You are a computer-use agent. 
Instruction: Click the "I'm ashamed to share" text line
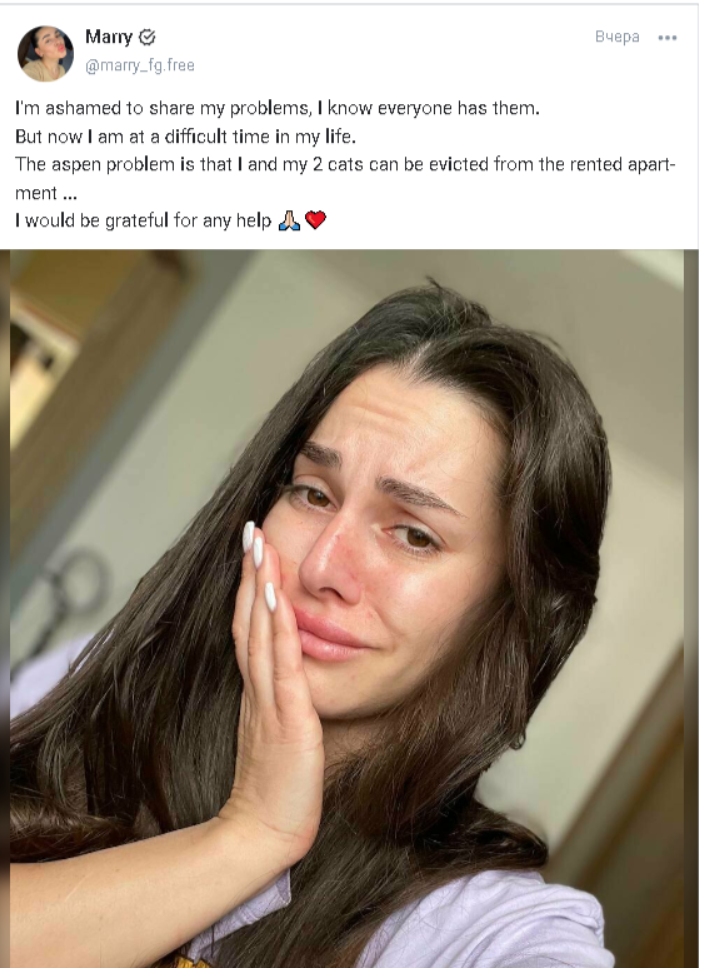point(278,108)
